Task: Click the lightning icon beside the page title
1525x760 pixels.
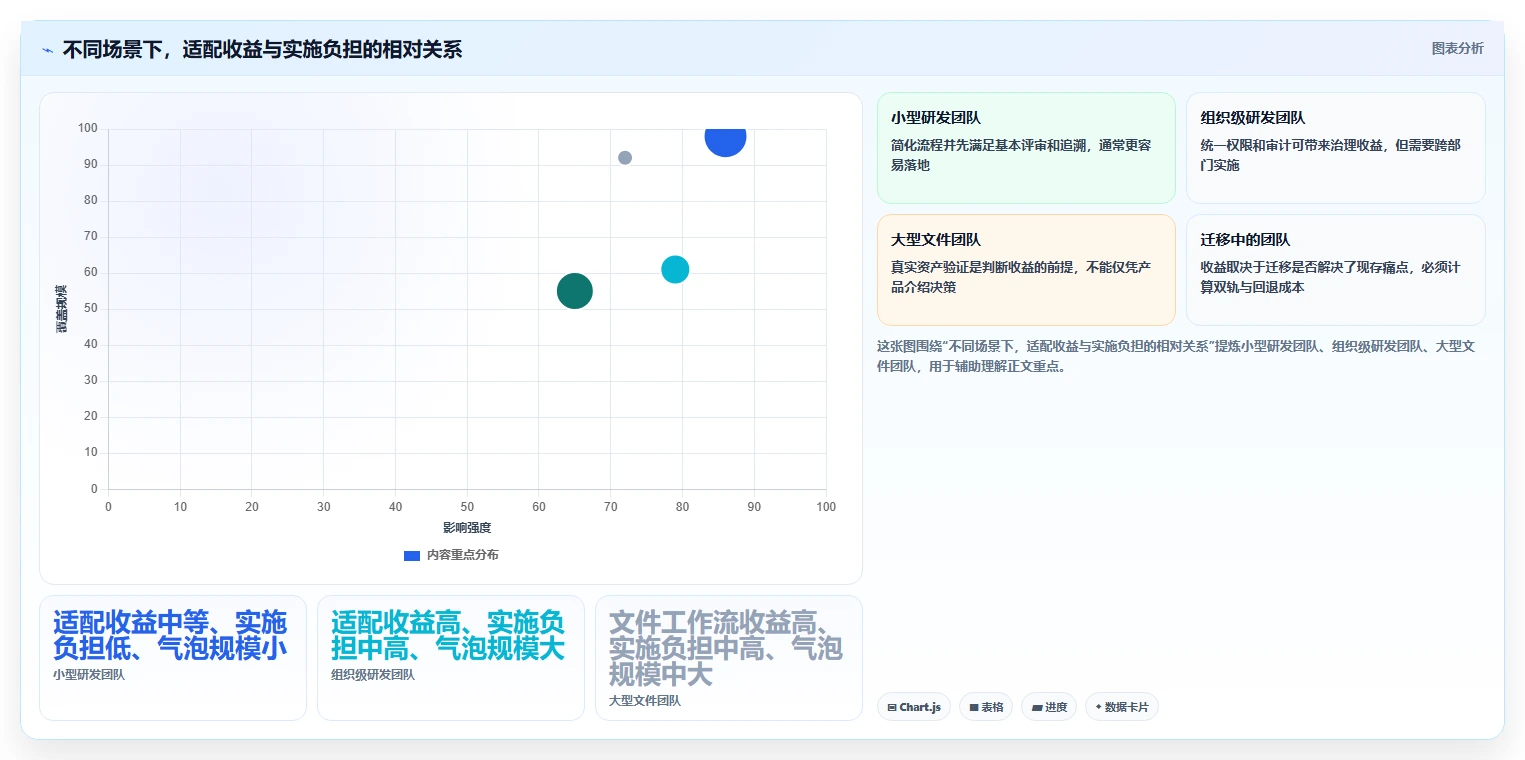Action: pos(47,50)
